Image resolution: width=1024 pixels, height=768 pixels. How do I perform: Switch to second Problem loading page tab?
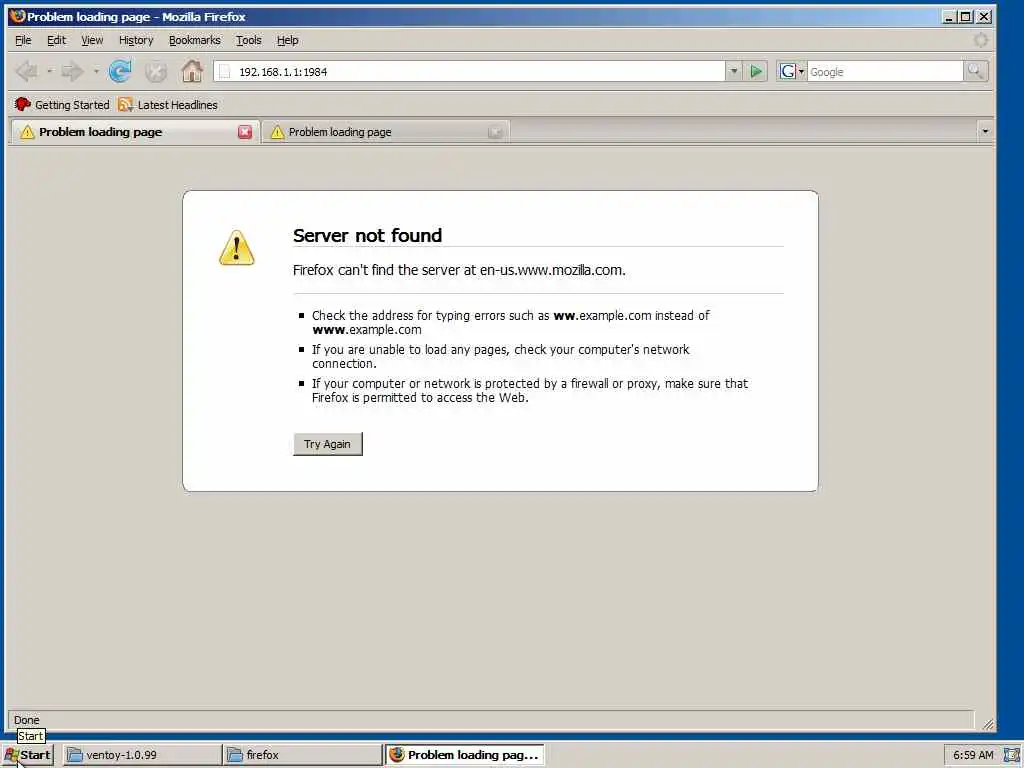385,133
